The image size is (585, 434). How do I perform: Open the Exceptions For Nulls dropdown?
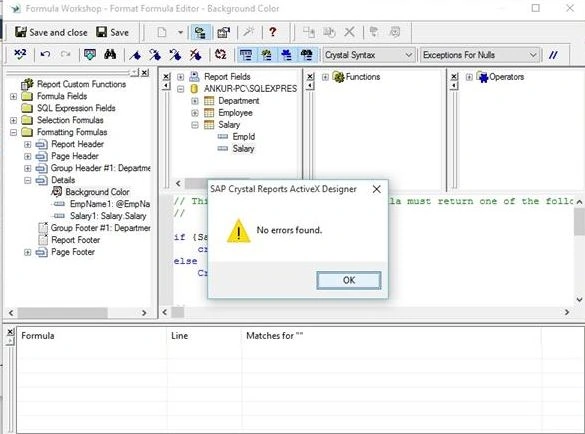click(480, 55)
